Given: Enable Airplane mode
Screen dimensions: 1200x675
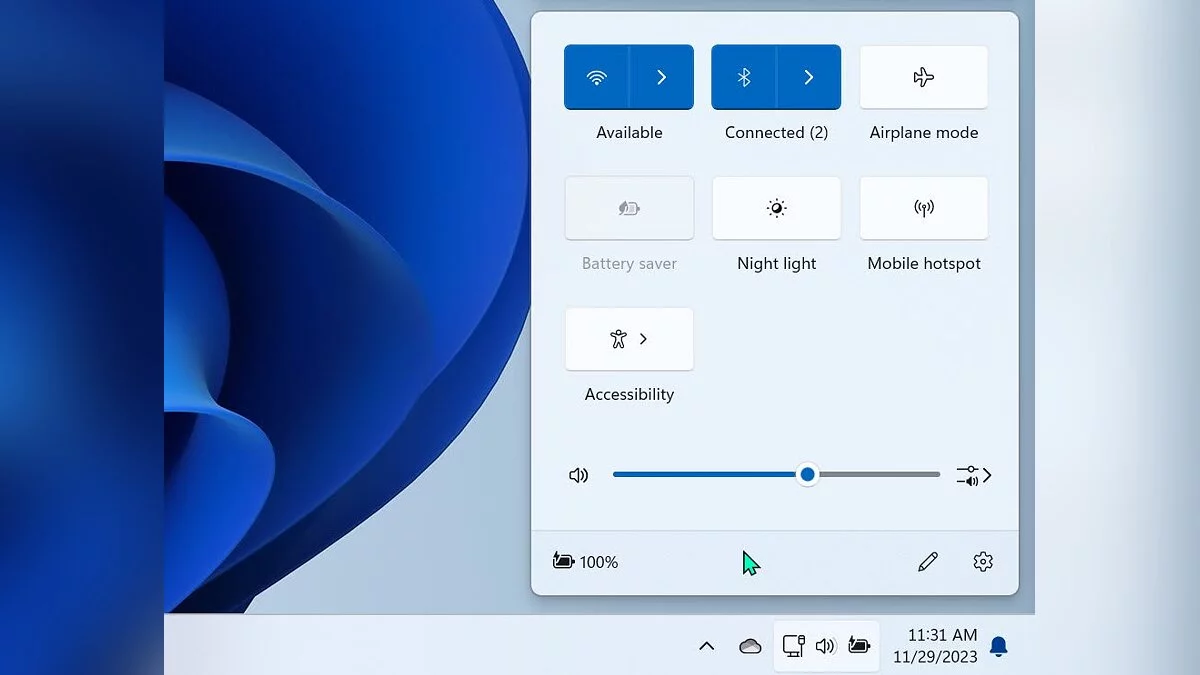Looking at the screenshot, I should (923, 77).
